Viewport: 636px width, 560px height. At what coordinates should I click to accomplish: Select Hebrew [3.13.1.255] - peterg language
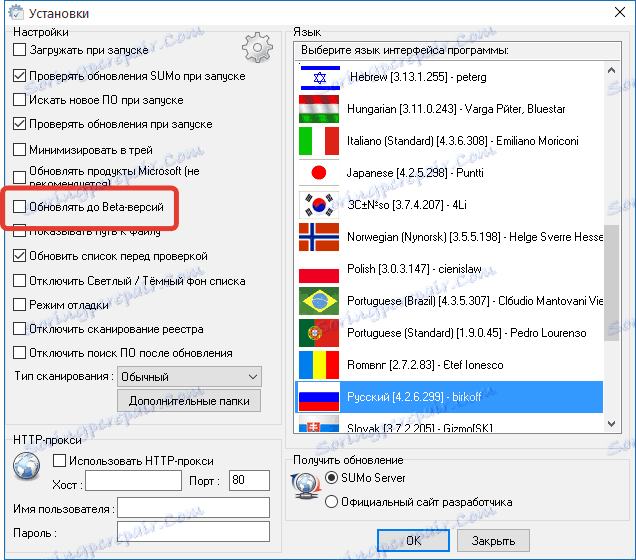449,77
